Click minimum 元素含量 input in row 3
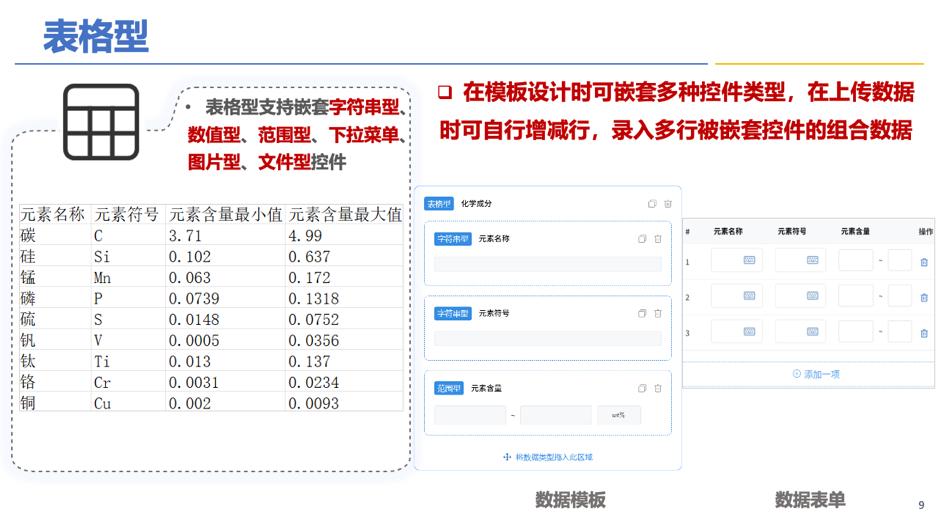The height and width of the screenshot is (528, 939). tap(855, 332)
